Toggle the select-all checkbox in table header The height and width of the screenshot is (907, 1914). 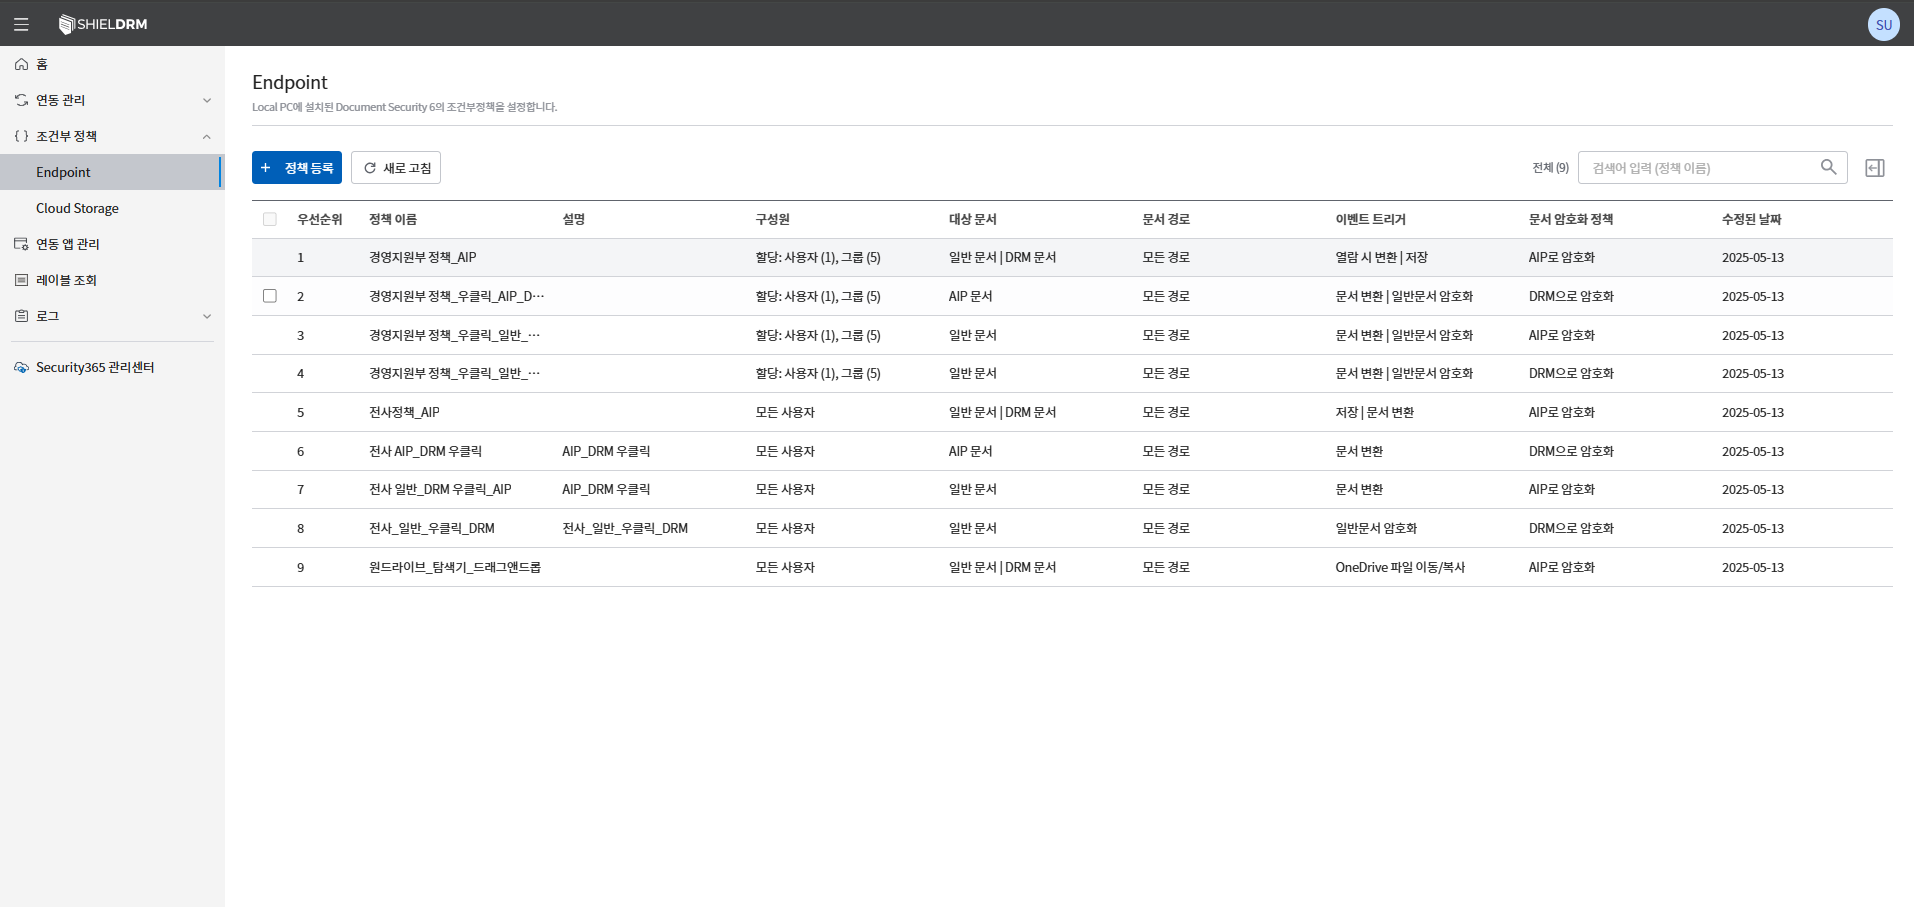[270, 219]
